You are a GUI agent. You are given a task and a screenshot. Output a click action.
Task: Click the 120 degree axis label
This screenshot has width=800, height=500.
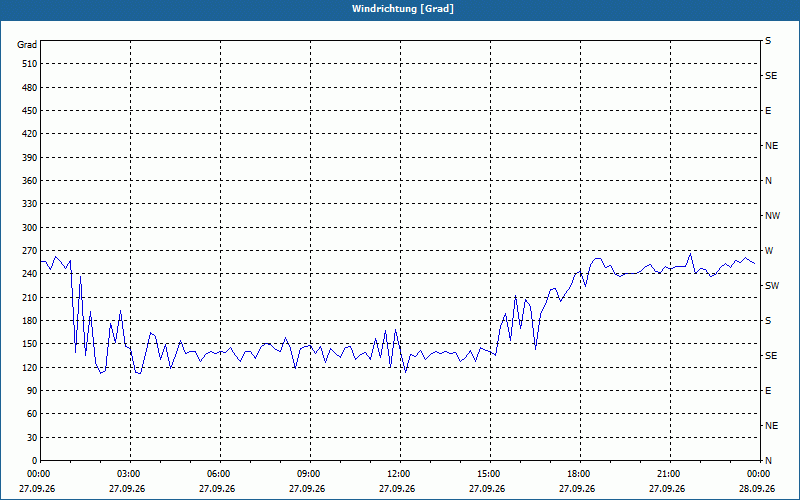(x=30, y=368)
